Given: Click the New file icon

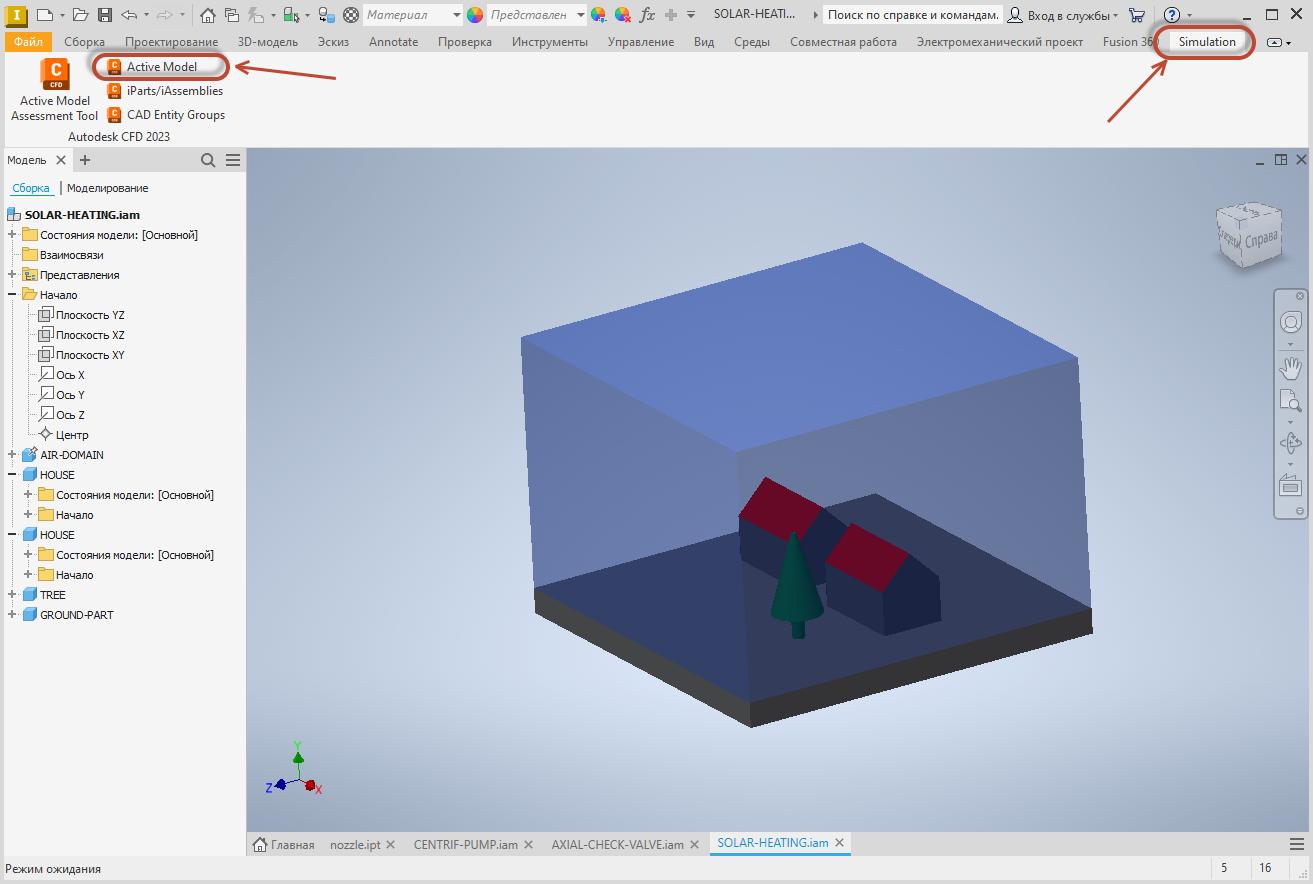Looking at the screenshot, I should click(44, 15).
